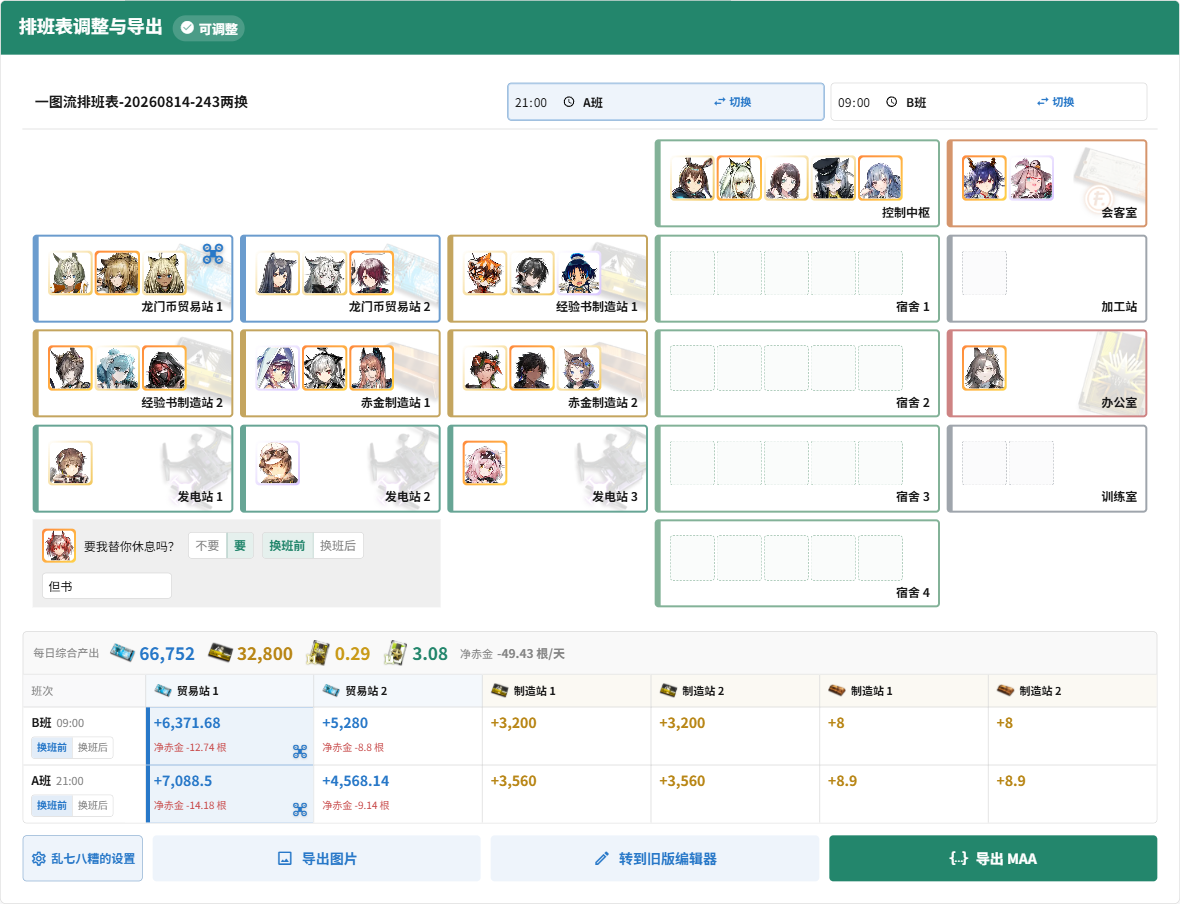The height and width of the screenshot is (904, 1180).
Task: Click the 净赤金 -9.14 根 text
Action: click(356, 805)
